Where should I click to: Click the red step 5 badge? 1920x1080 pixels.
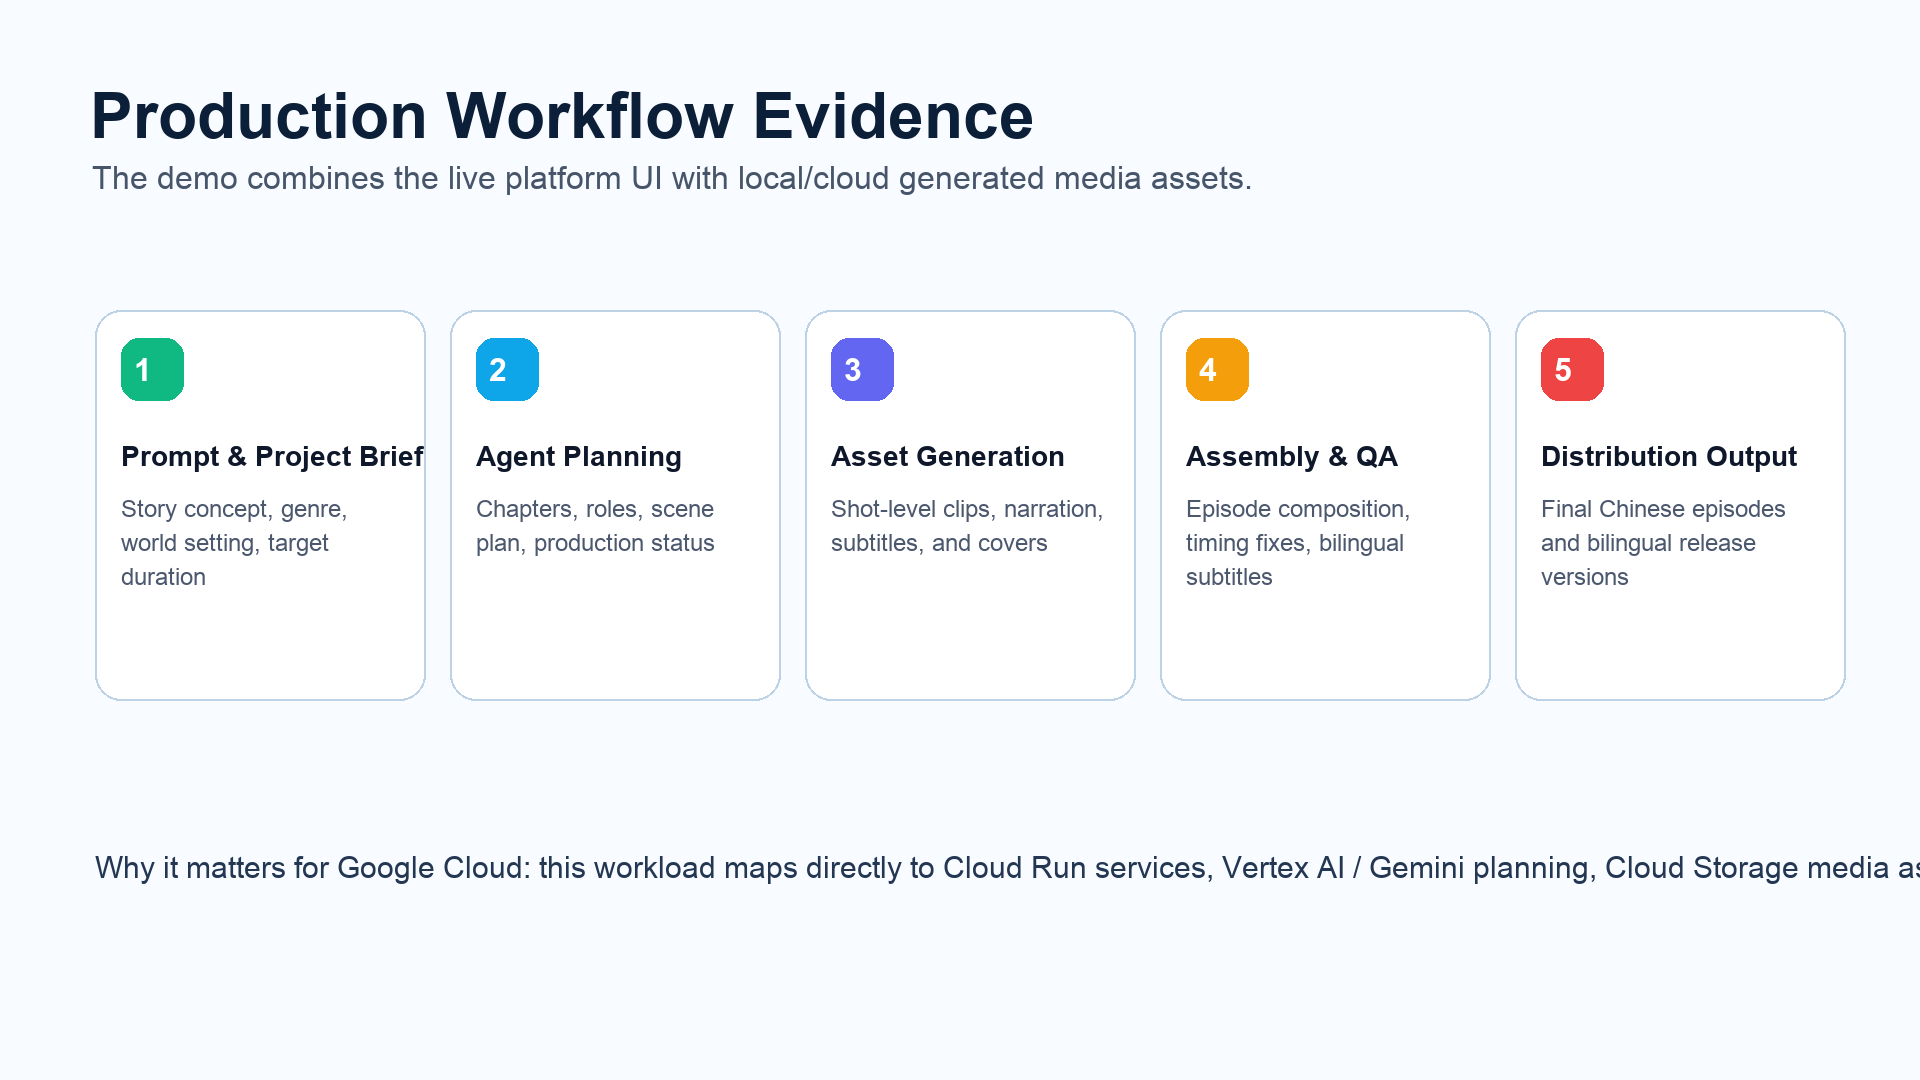(x=1572, y=369)
